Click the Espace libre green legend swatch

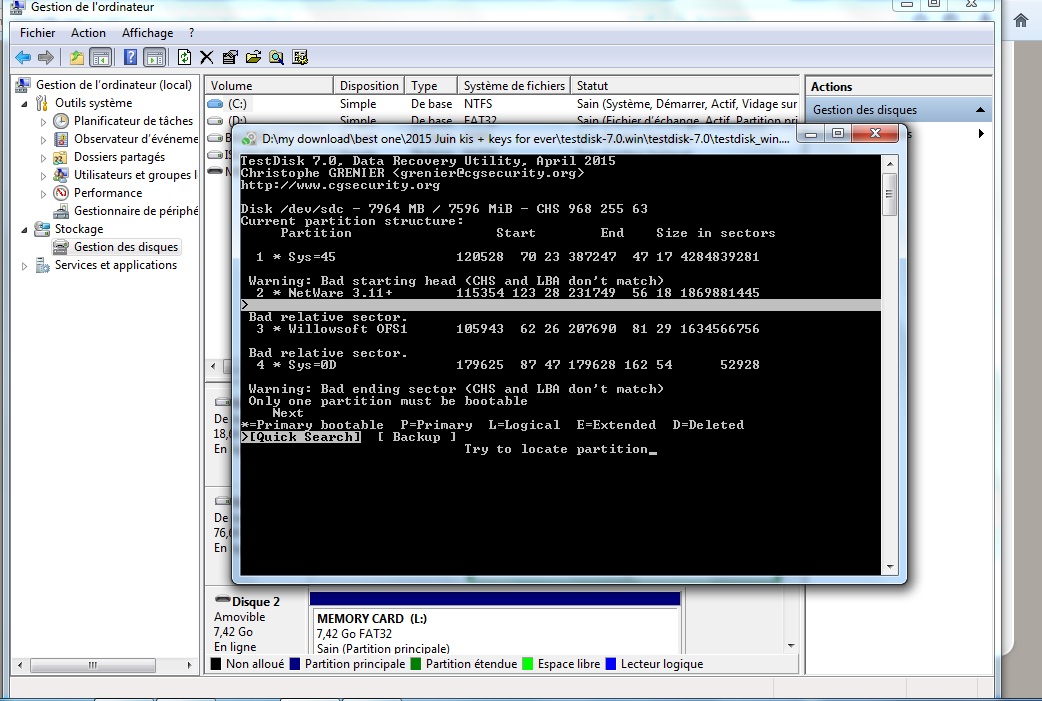tap(528, 664)
